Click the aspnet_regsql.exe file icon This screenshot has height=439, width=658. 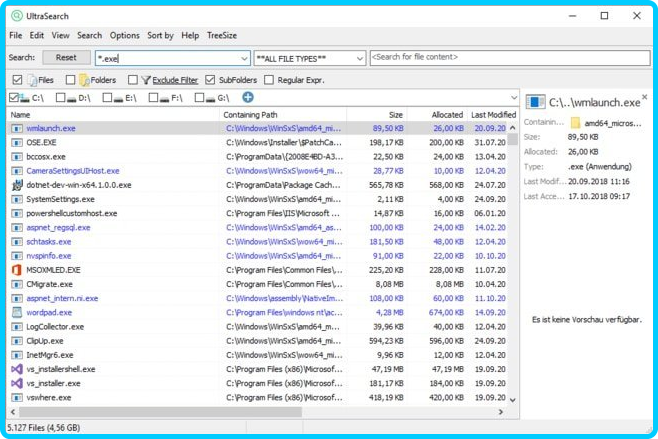[16, 227]
